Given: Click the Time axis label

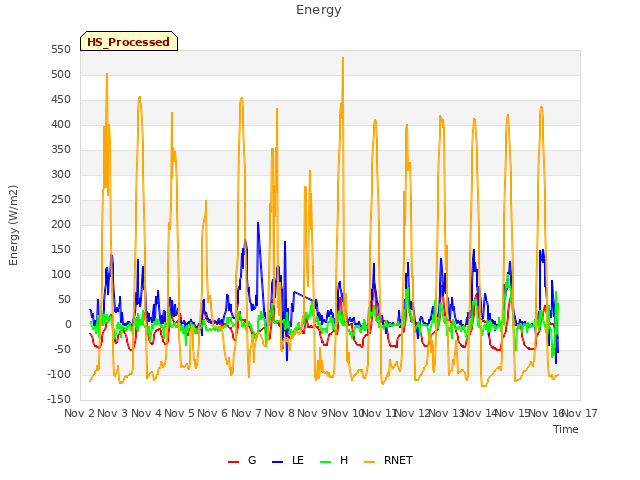Looking at the screenshot, I should [x=566, y=429].
